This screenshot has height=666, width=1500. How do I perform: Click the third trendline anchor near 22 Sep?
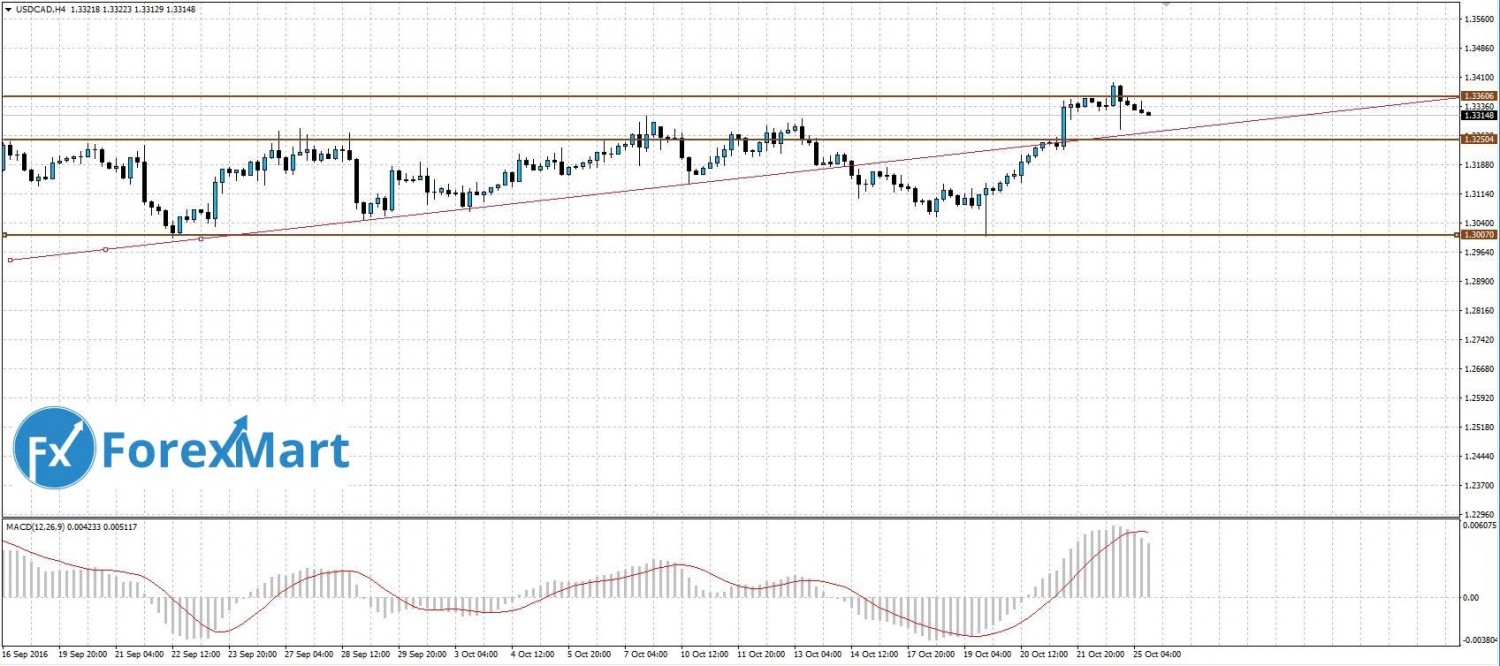pos(202,239)
